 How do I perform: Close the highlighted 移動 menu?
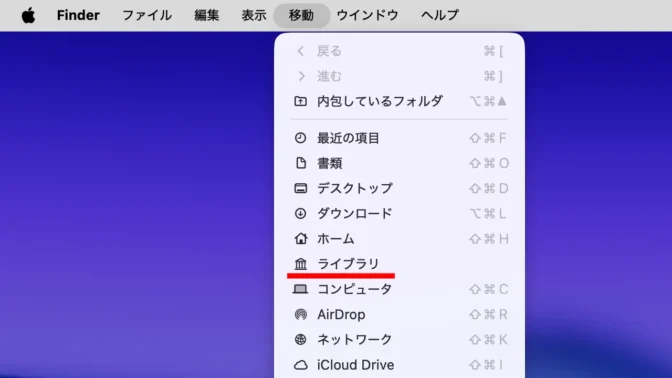pyautogui.click(x=301, y=15)
